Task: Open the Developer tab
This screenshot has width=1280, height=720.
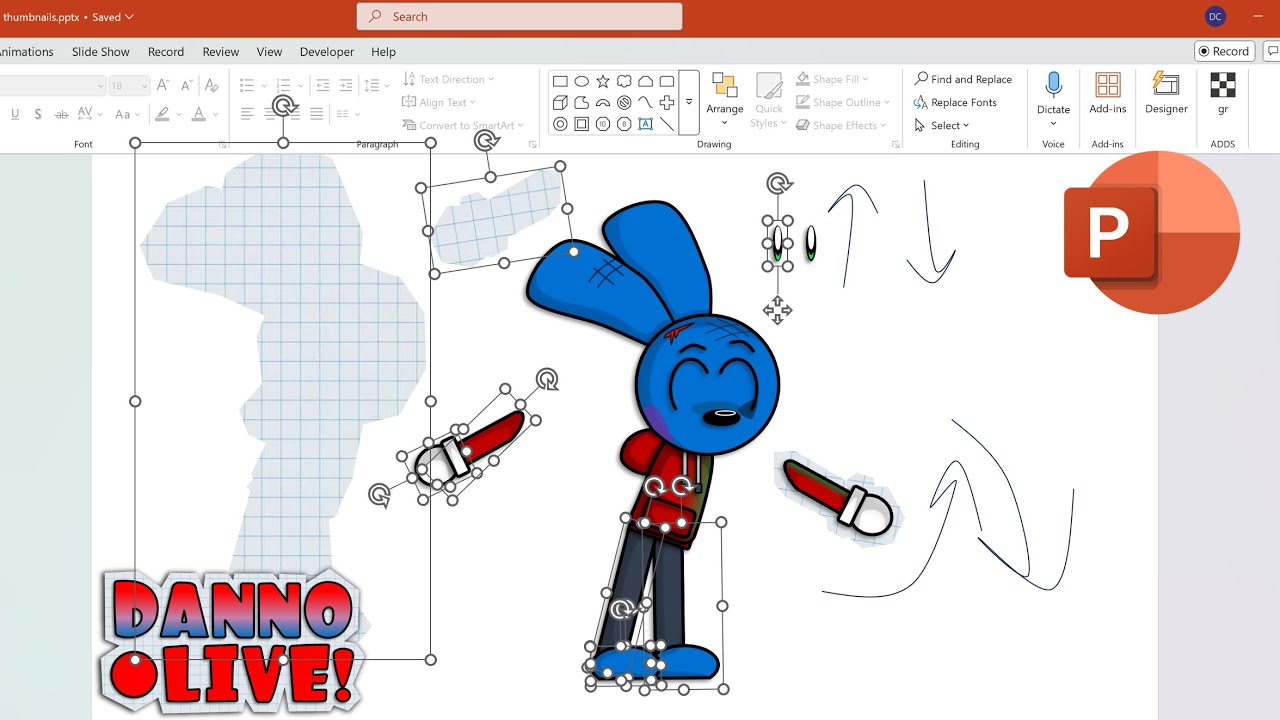Action: 327,52
